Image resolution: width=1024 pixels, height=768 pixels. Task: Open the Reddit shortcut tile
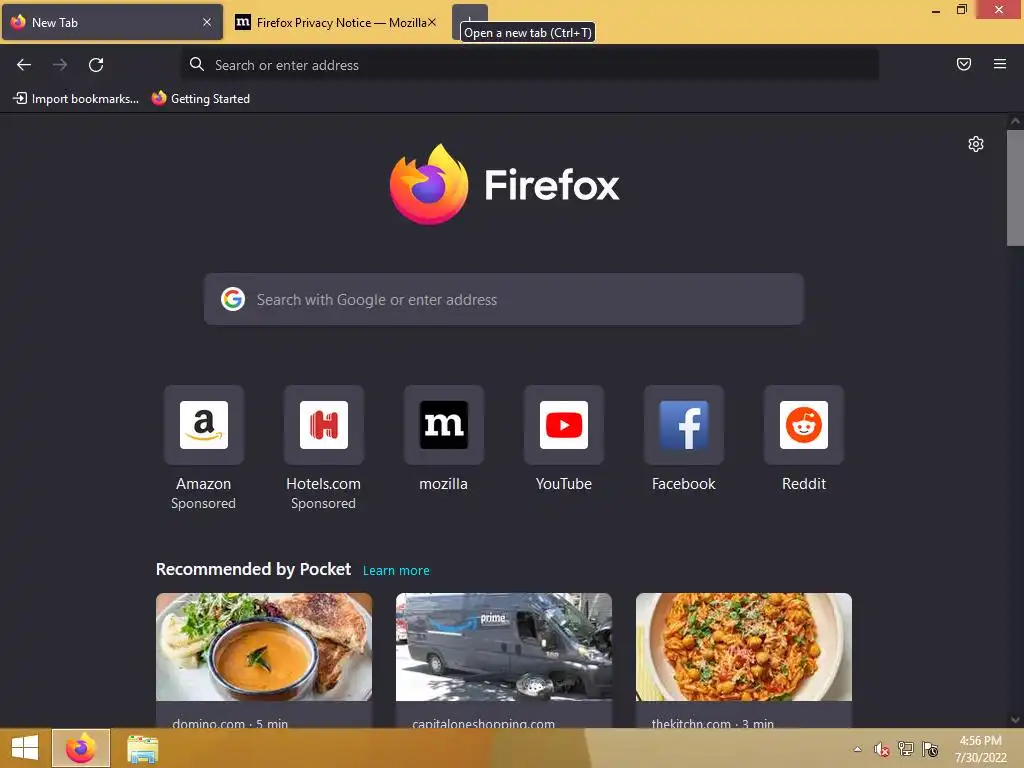804,425
